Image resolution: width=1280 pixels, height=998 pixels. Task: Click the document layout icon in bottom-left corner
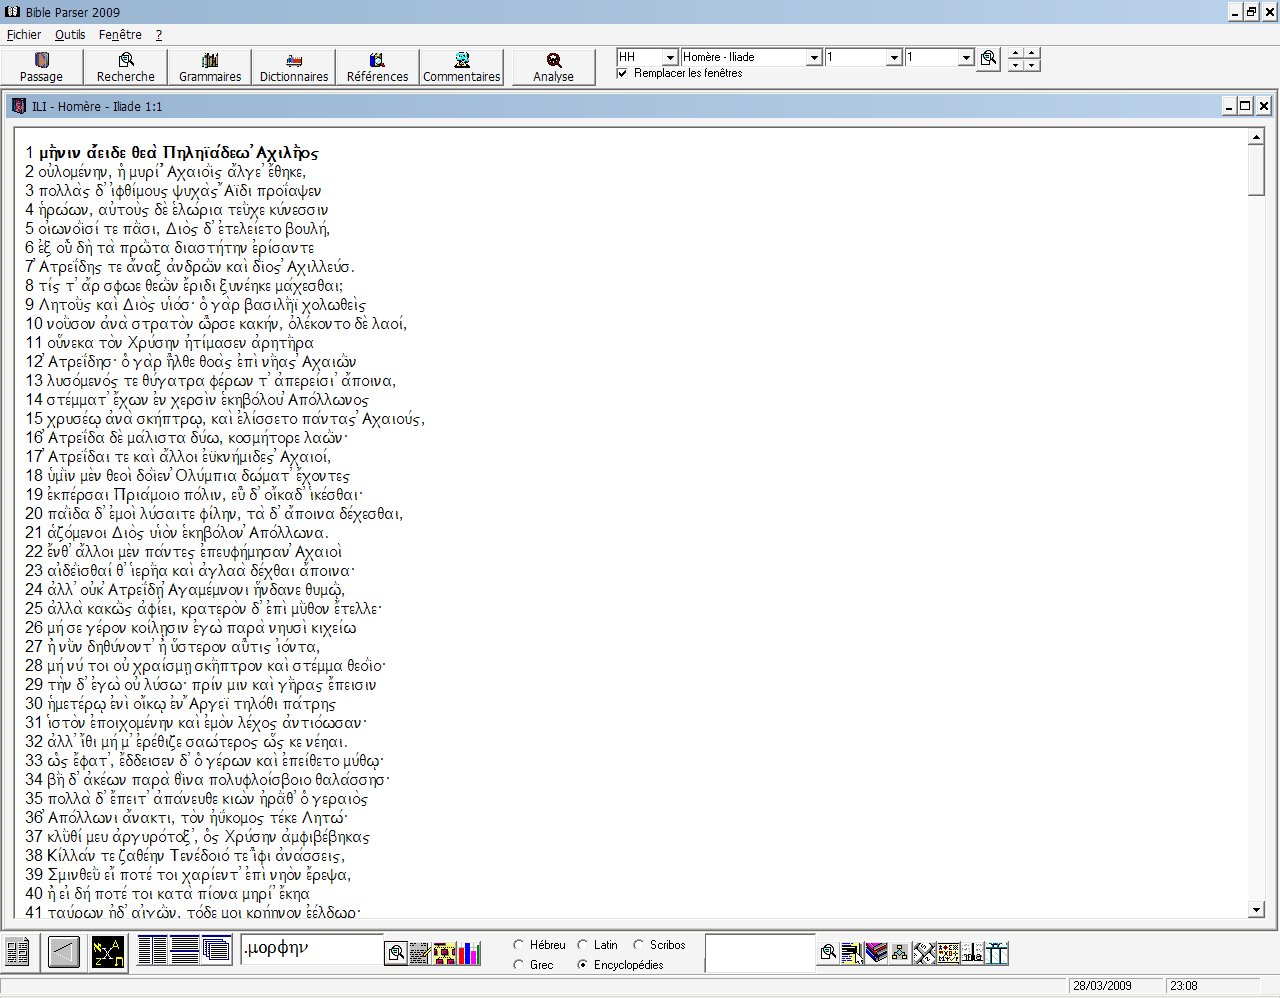click(x=17, y=951)
